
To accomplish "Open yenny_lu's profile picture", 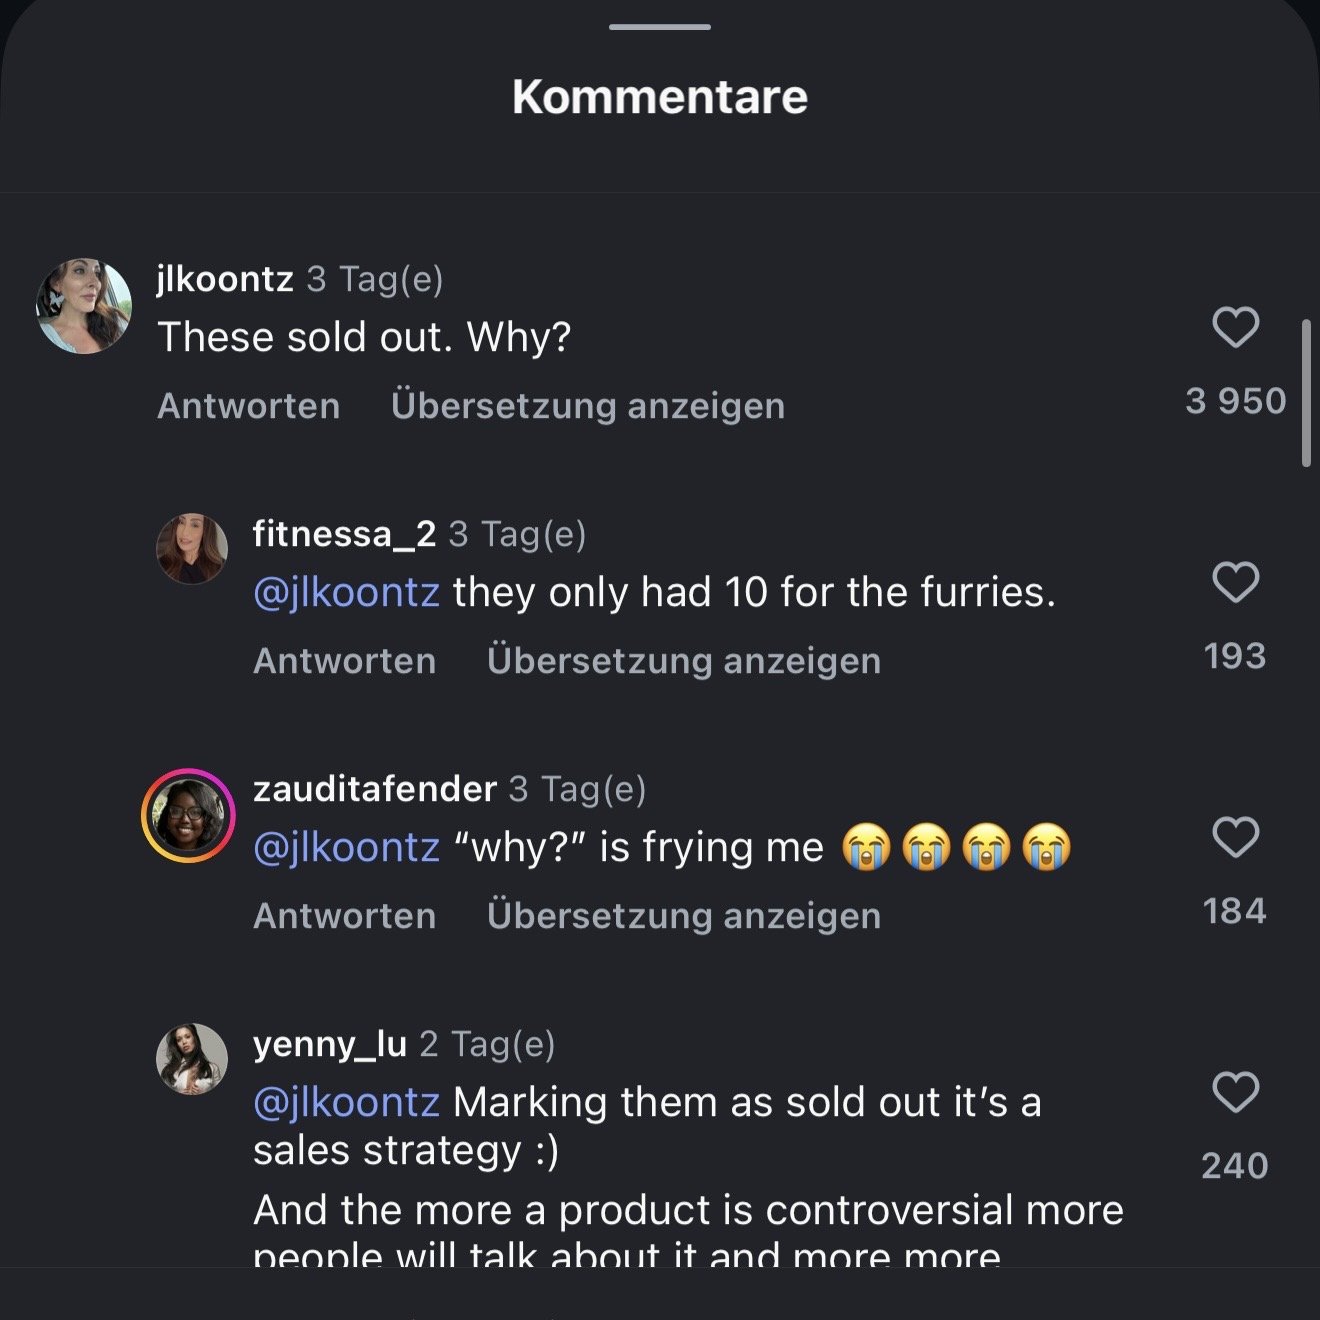I will tap(192, 1058).
